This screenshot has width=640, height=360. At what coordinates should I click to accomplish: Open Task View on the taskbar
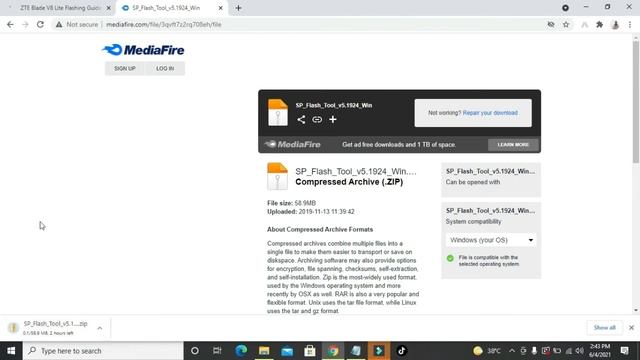(x=217, y=351)
